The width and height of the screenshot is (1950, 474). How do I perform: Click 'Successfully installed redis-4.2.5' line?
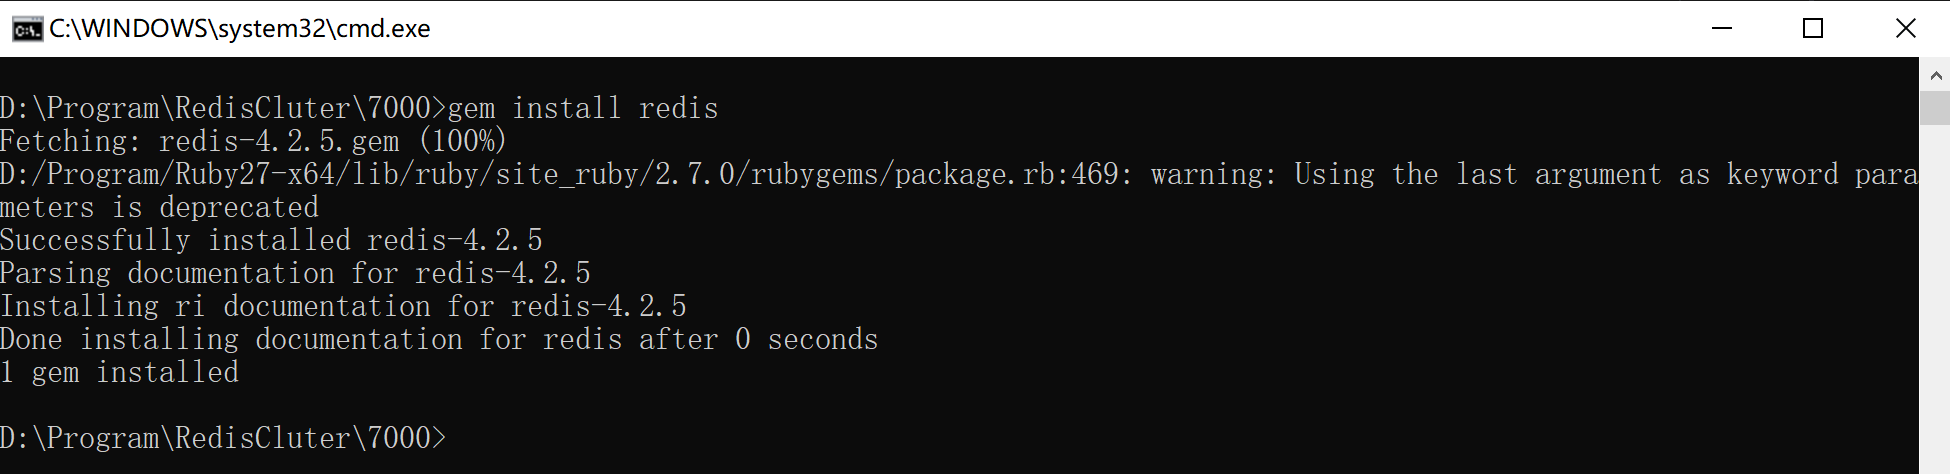point(272,240)
